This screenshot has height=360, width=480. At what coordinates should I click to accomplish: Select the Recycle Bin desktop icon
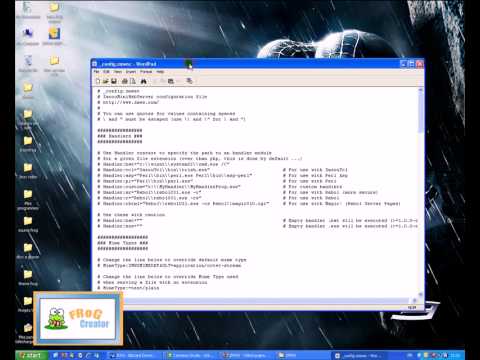coord(28,63)
